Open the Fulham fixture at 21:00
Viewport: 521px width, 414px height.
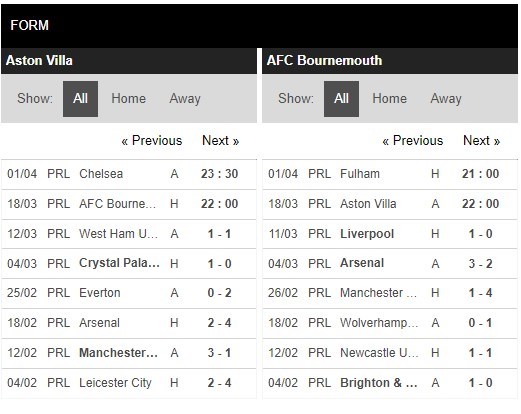click(x=390, y=174)
